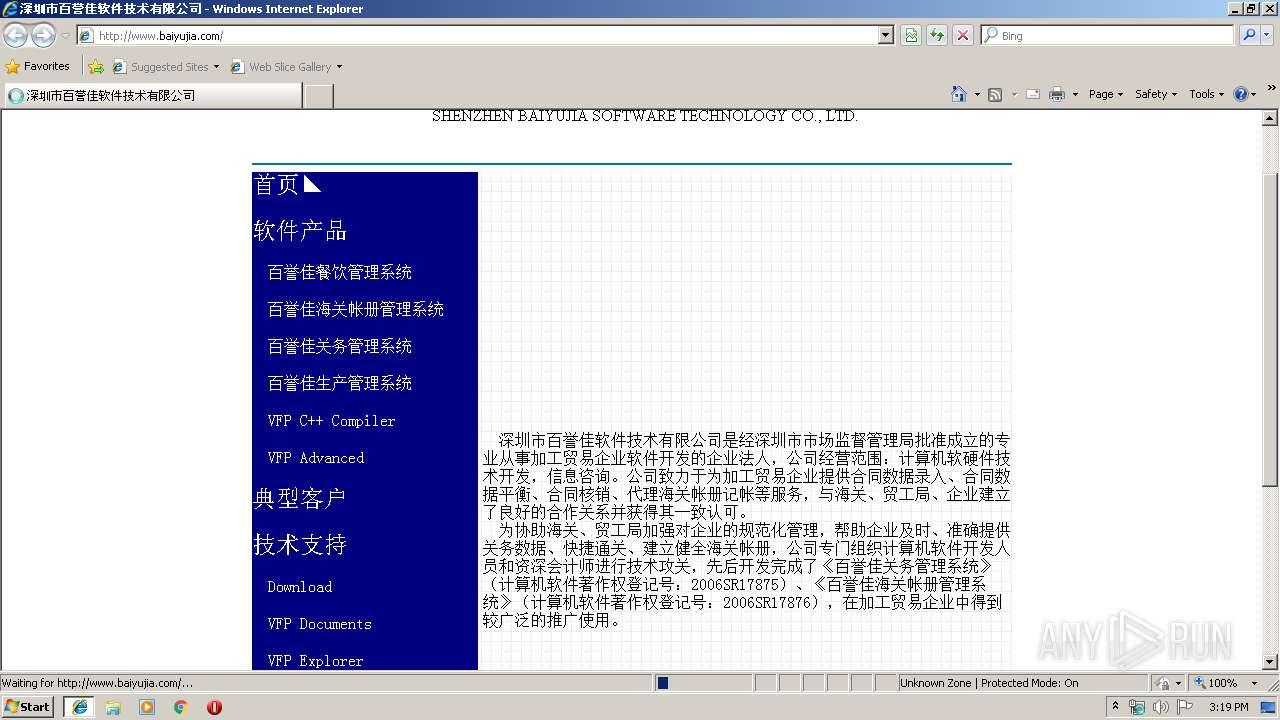Open the Chrome taskbar icon
1280x720 pixels.
click(x=180, y=707)
